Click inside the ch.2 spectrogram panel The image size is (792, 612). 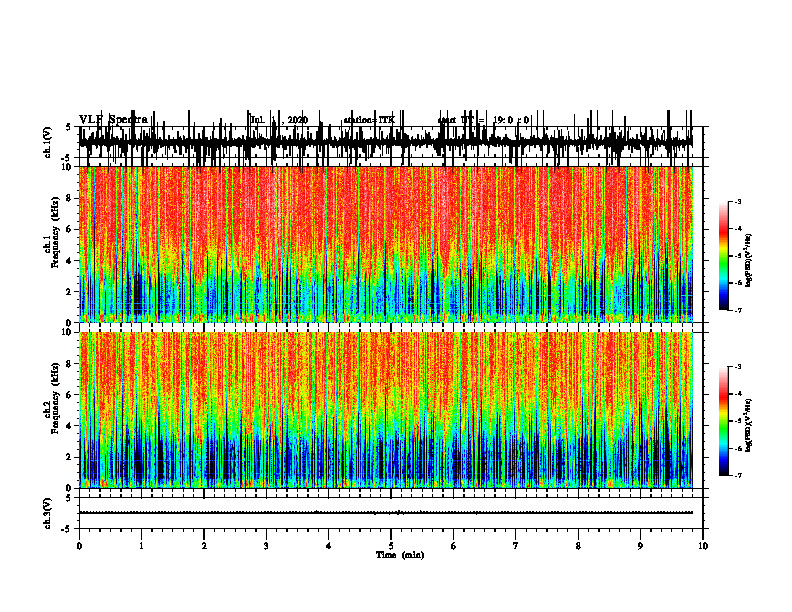point(385,410)
